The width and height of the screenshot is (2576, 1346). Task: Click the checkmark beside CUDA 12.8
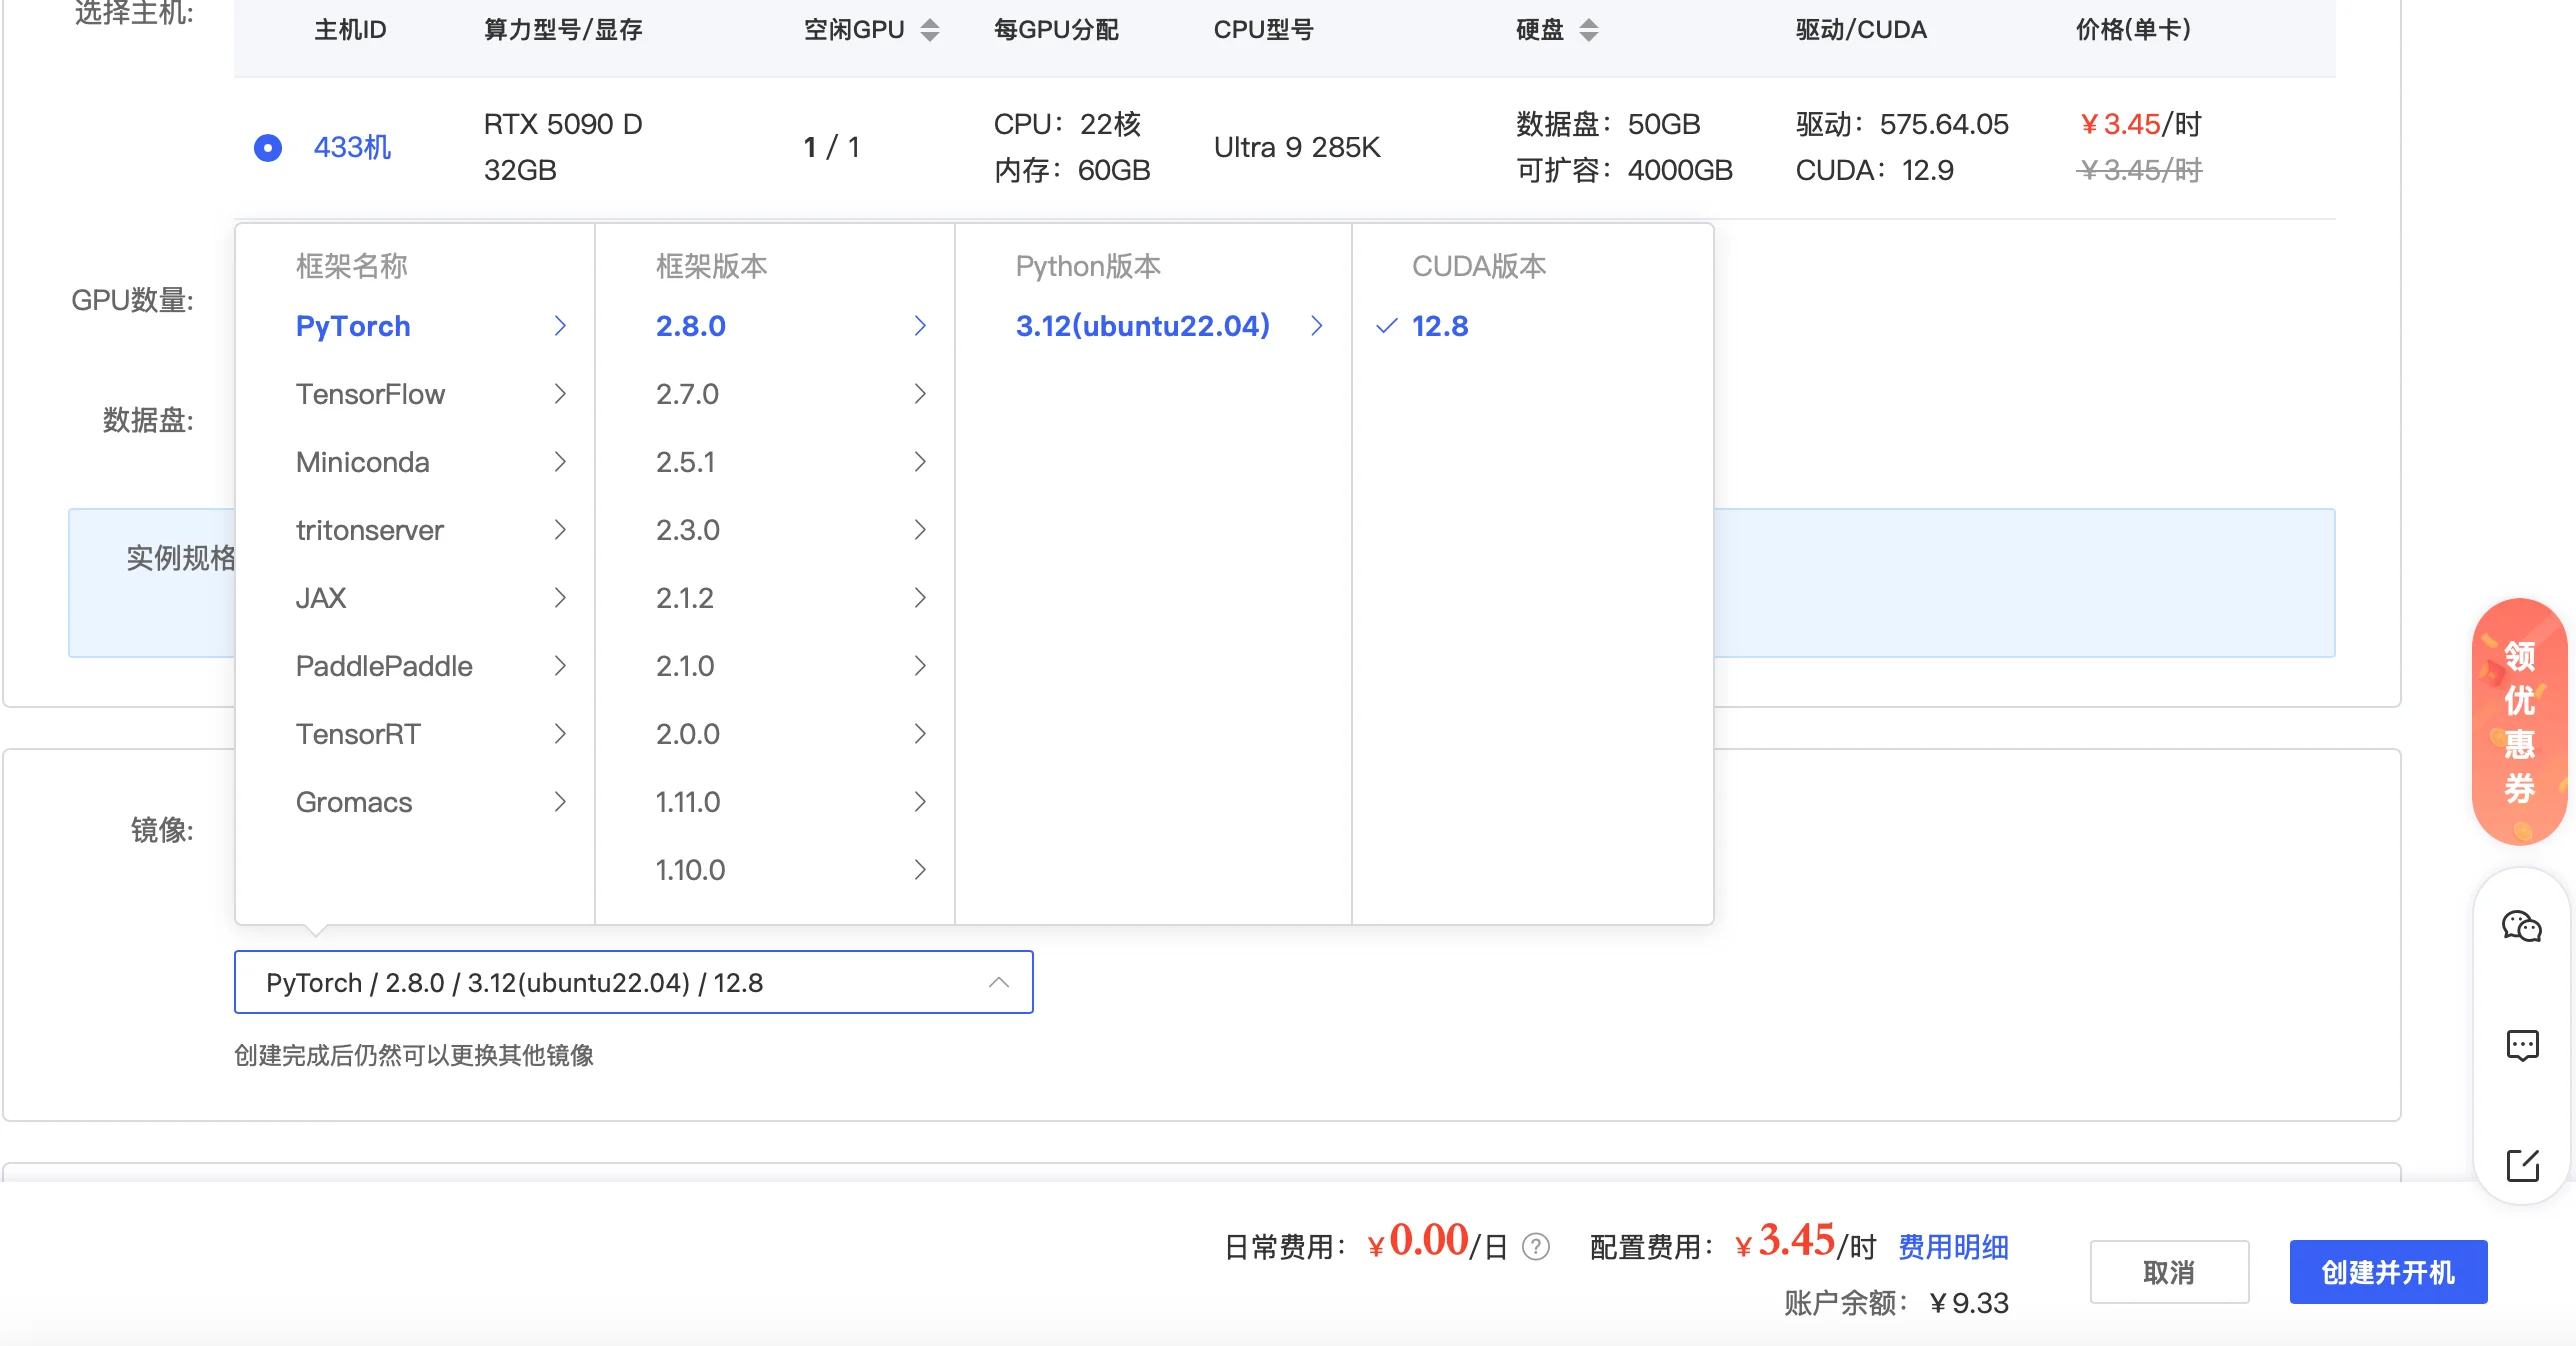(1386, 326)
